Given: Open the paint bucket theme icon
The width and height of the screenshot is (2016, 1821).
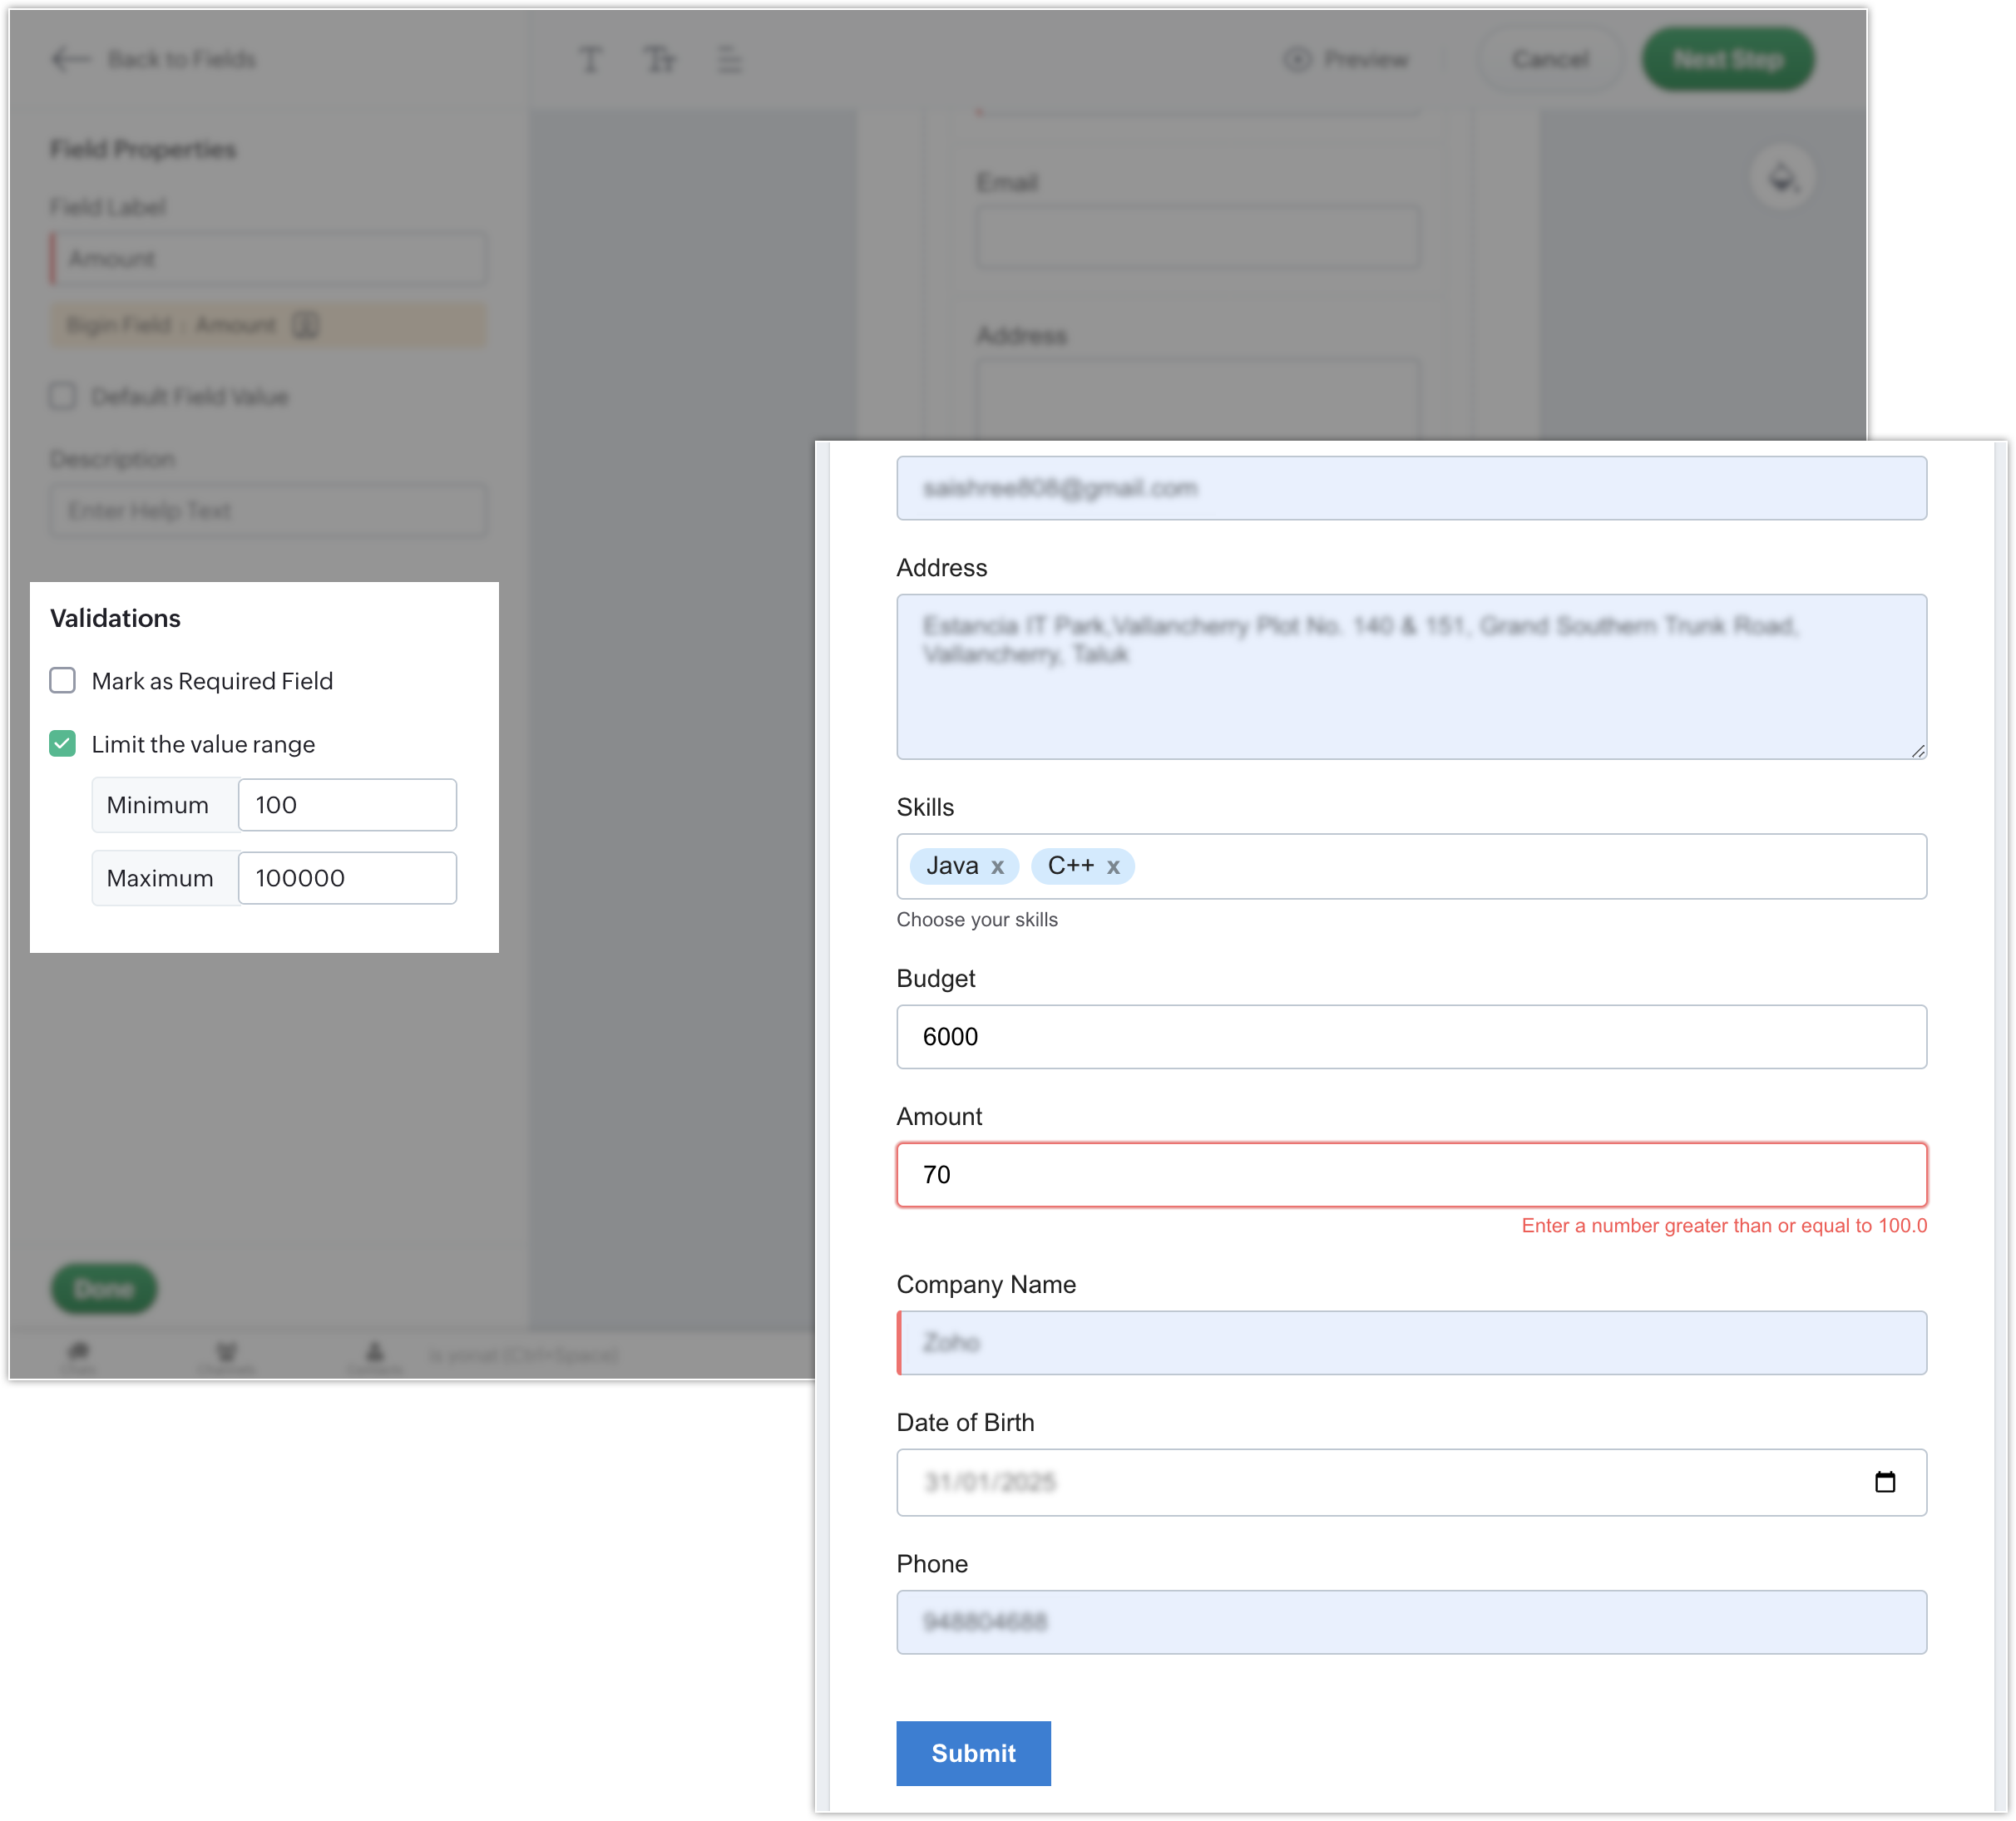Looking at the screenshot, I should pyautogui.click(x=1782, y=179).
